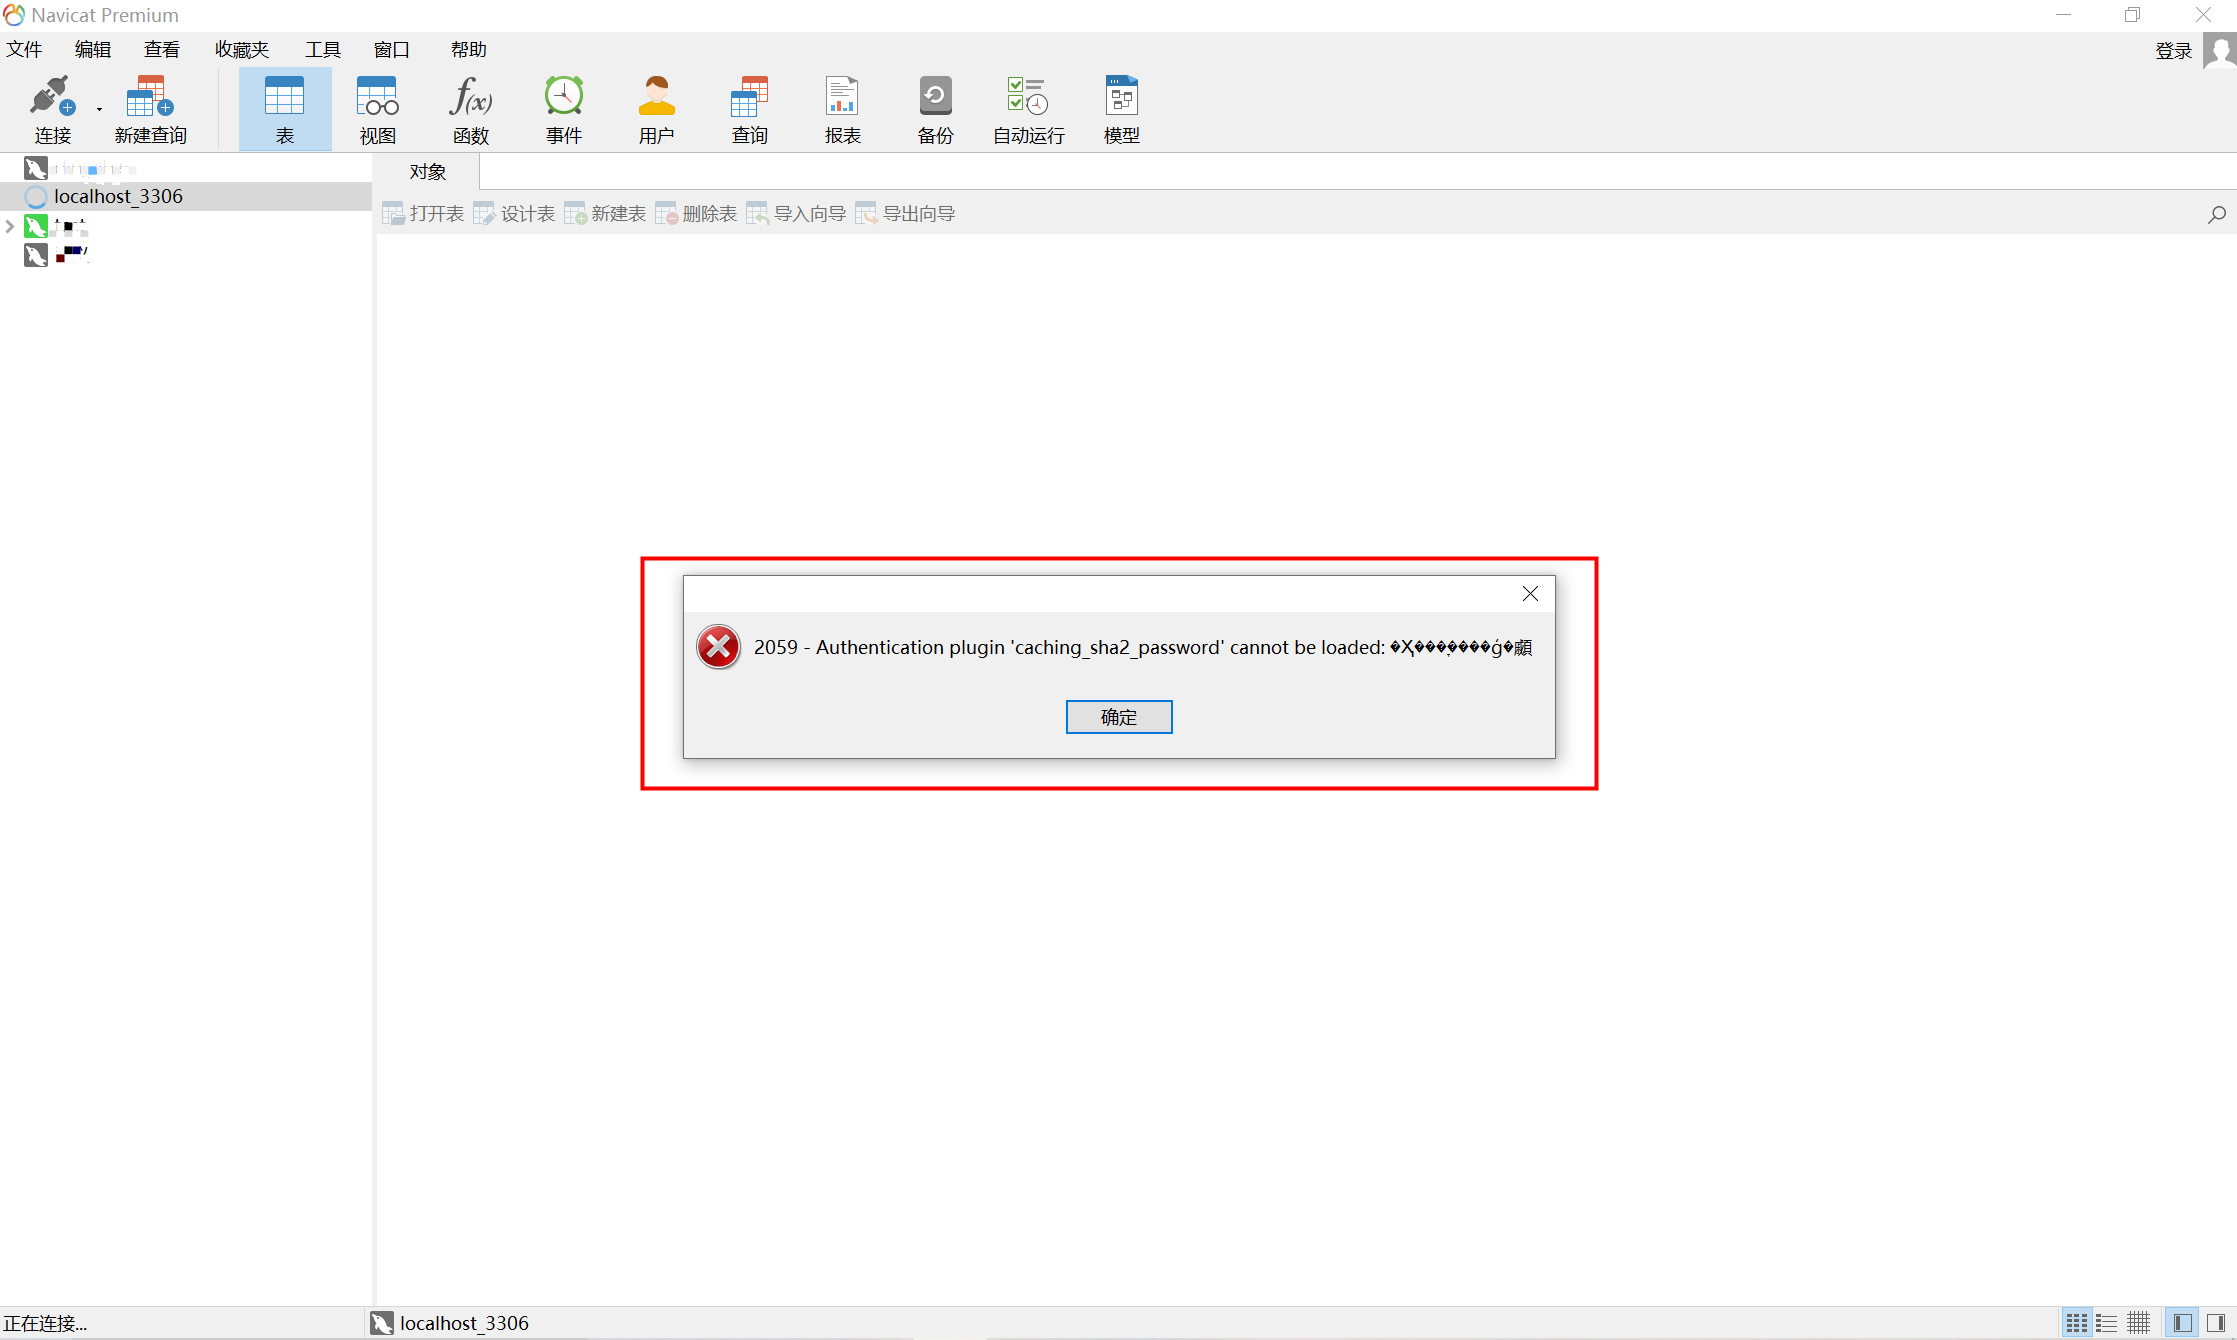
Task: Switch to detail view in status bar
Action: [x=2139, y=1323]
